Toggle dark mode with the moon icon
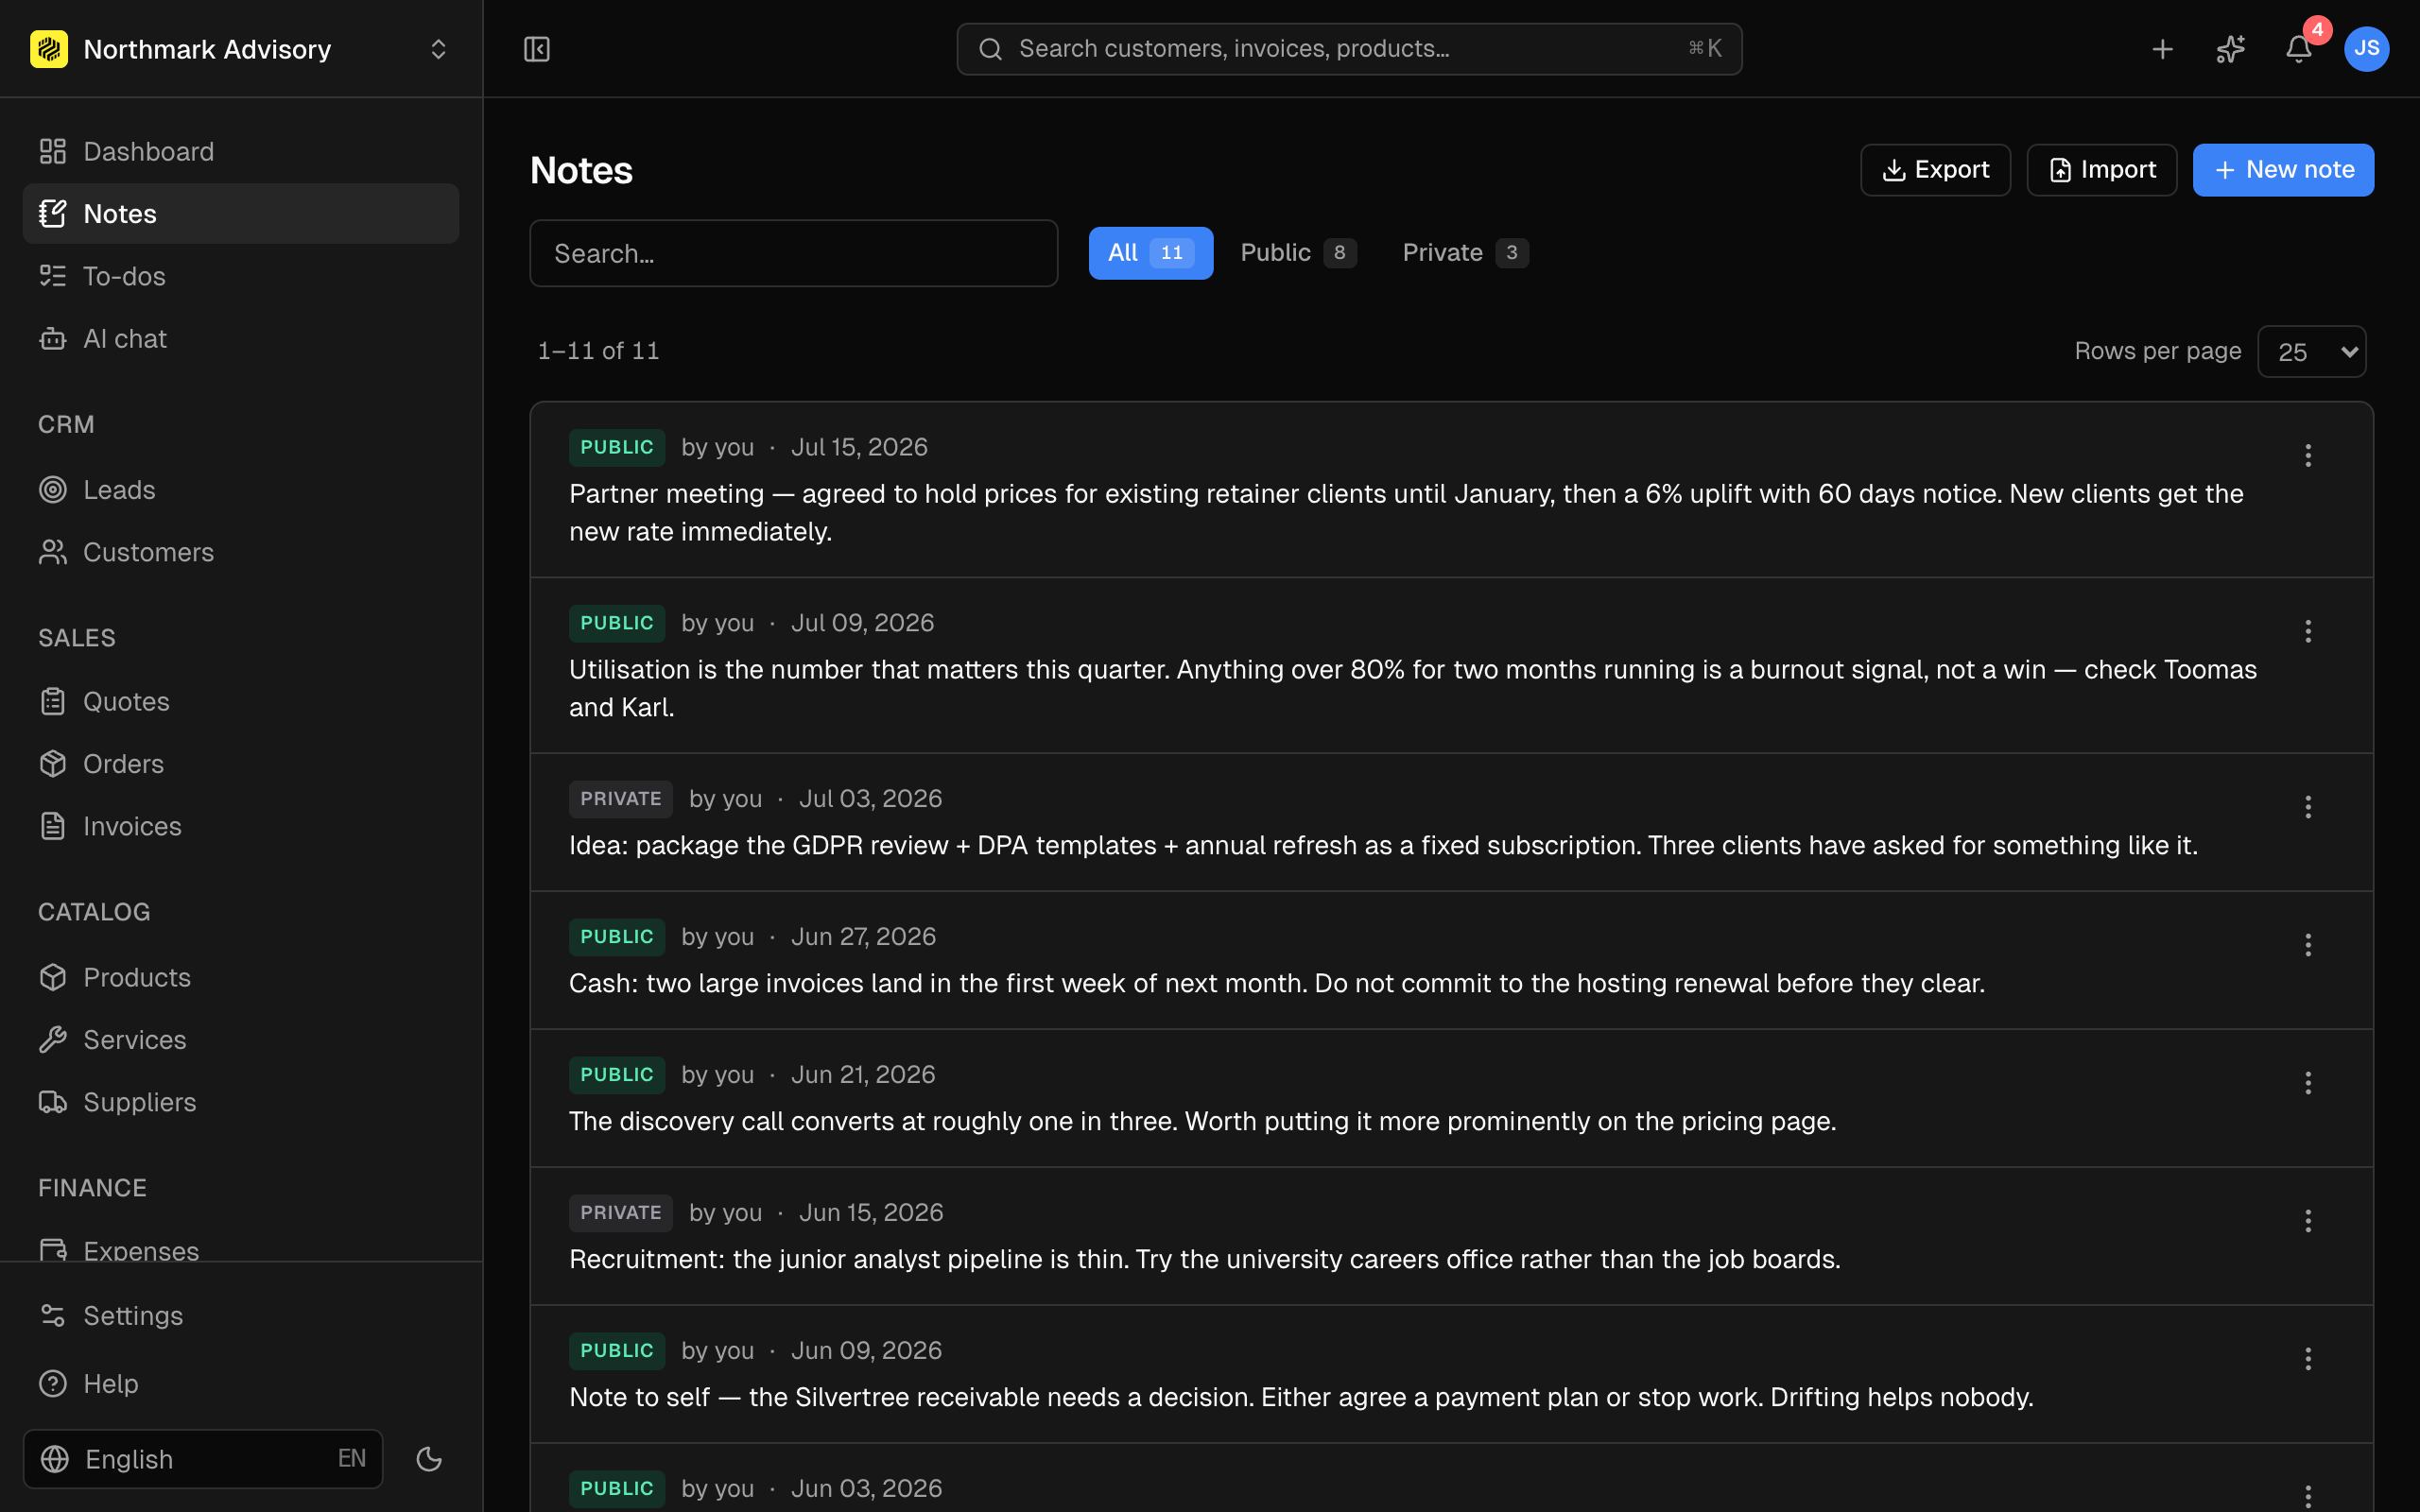 pyautogui.click(x=429, y=1459)
